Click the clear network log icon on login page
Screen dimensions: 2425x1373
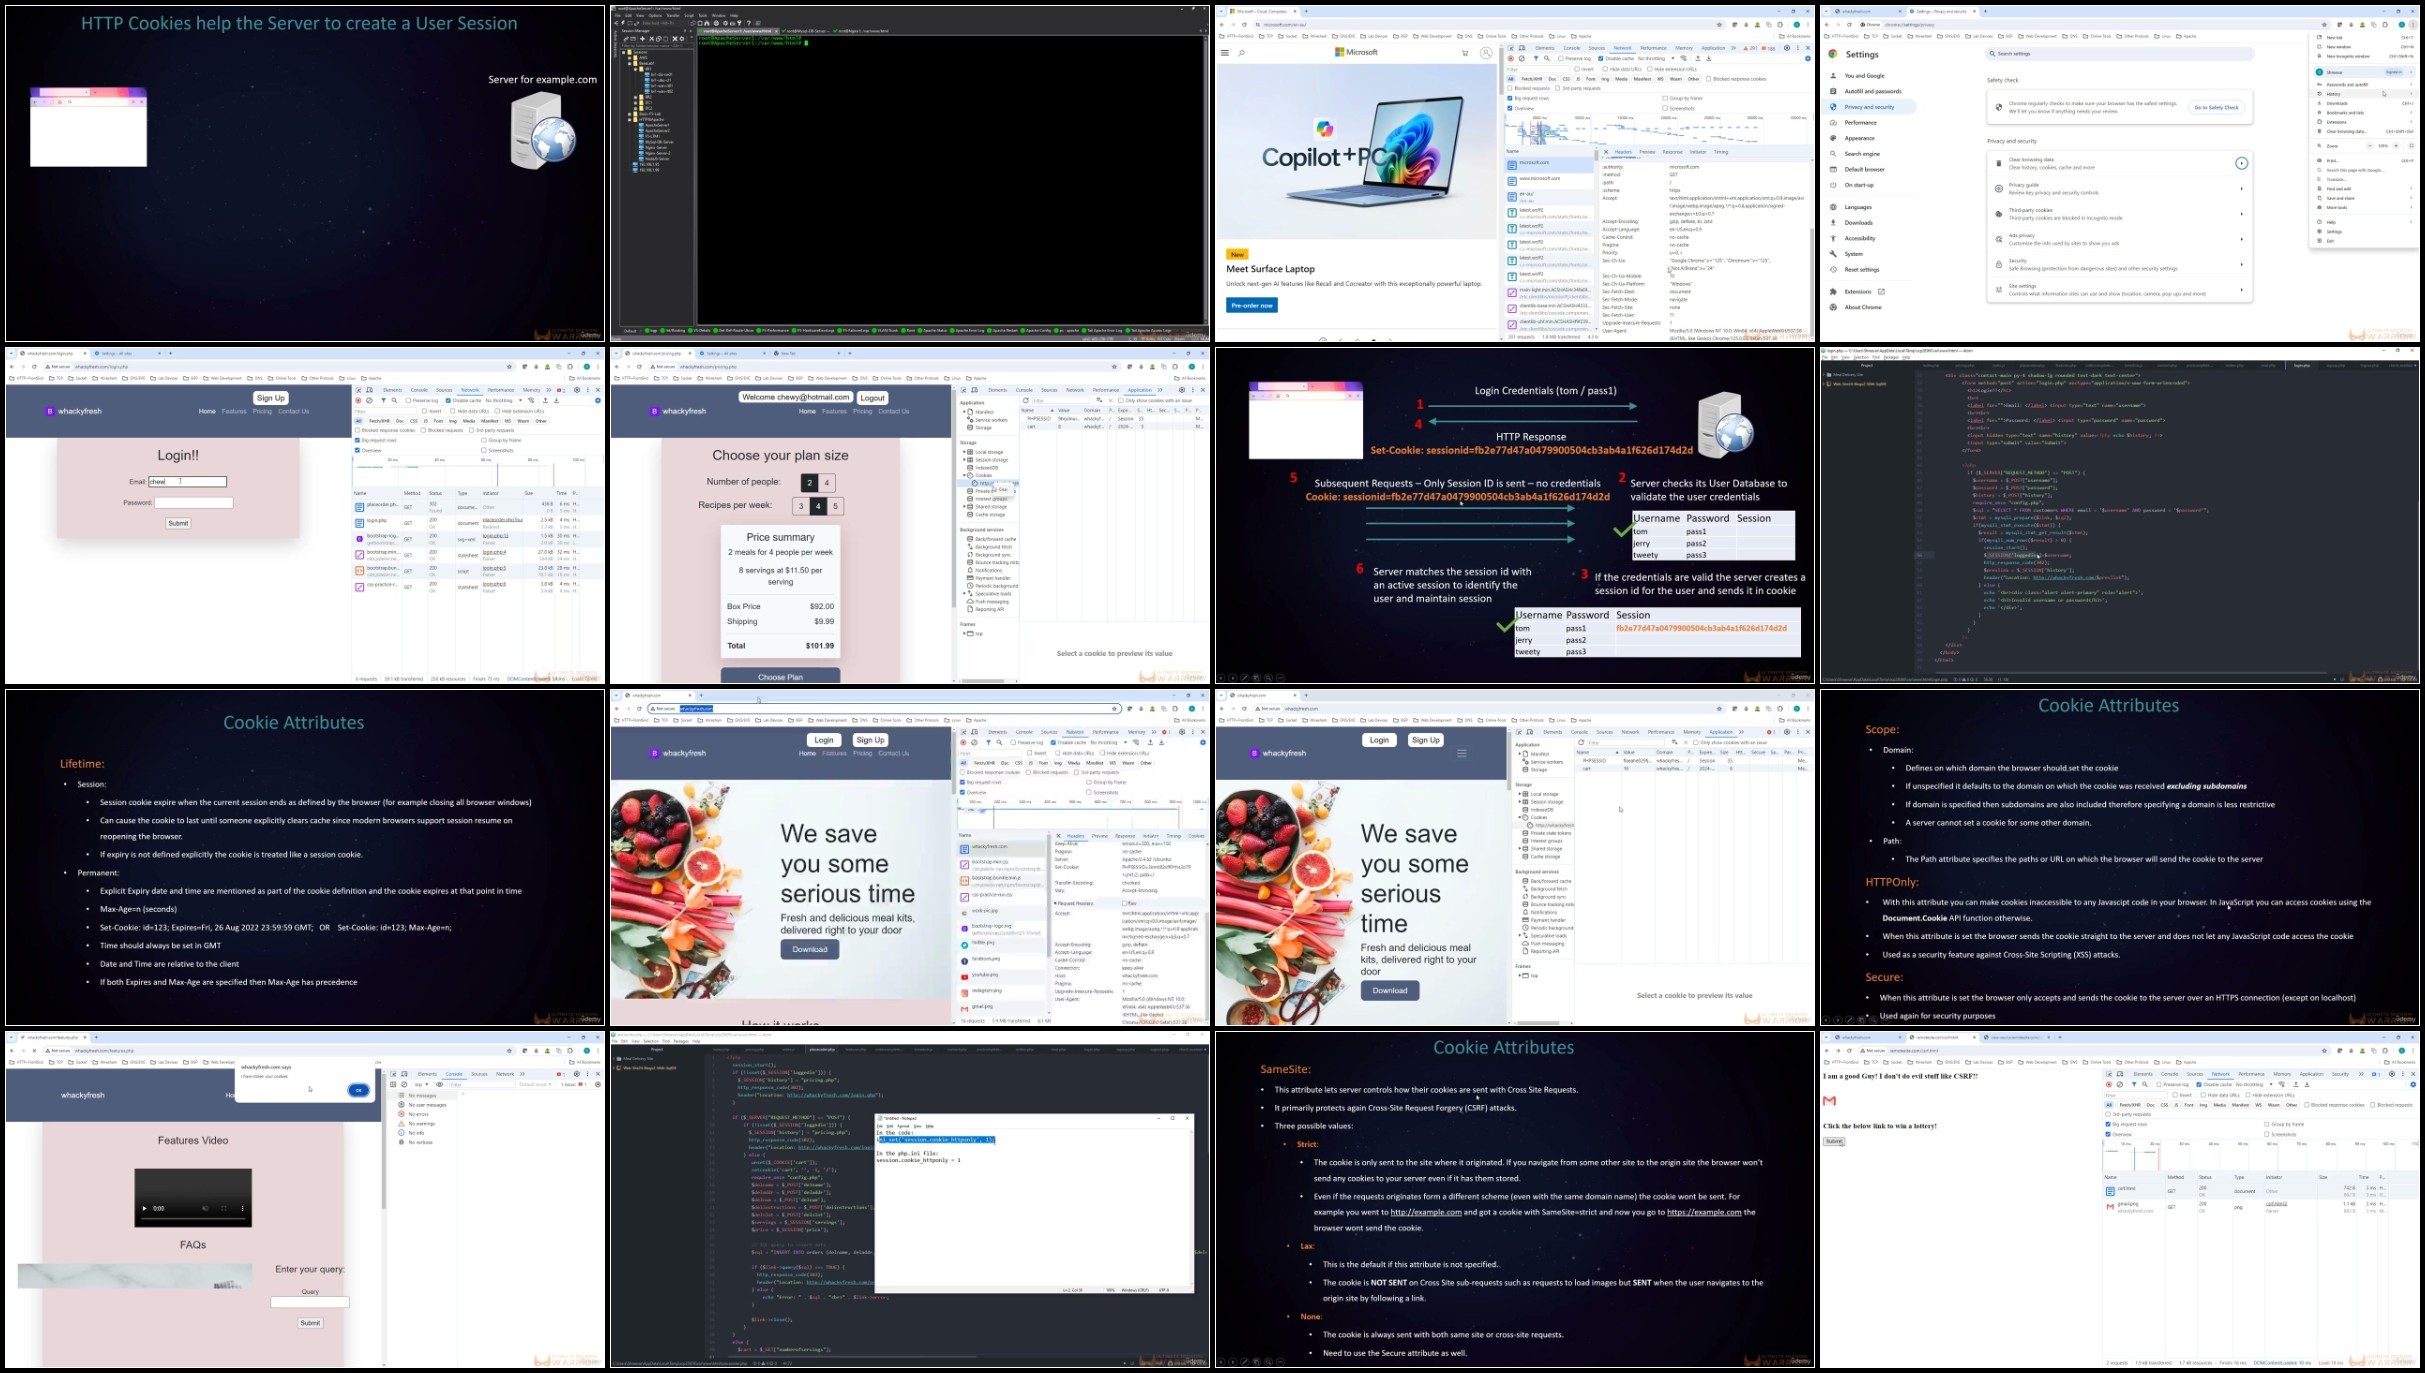pyautogui.click(x=369, y=400)
